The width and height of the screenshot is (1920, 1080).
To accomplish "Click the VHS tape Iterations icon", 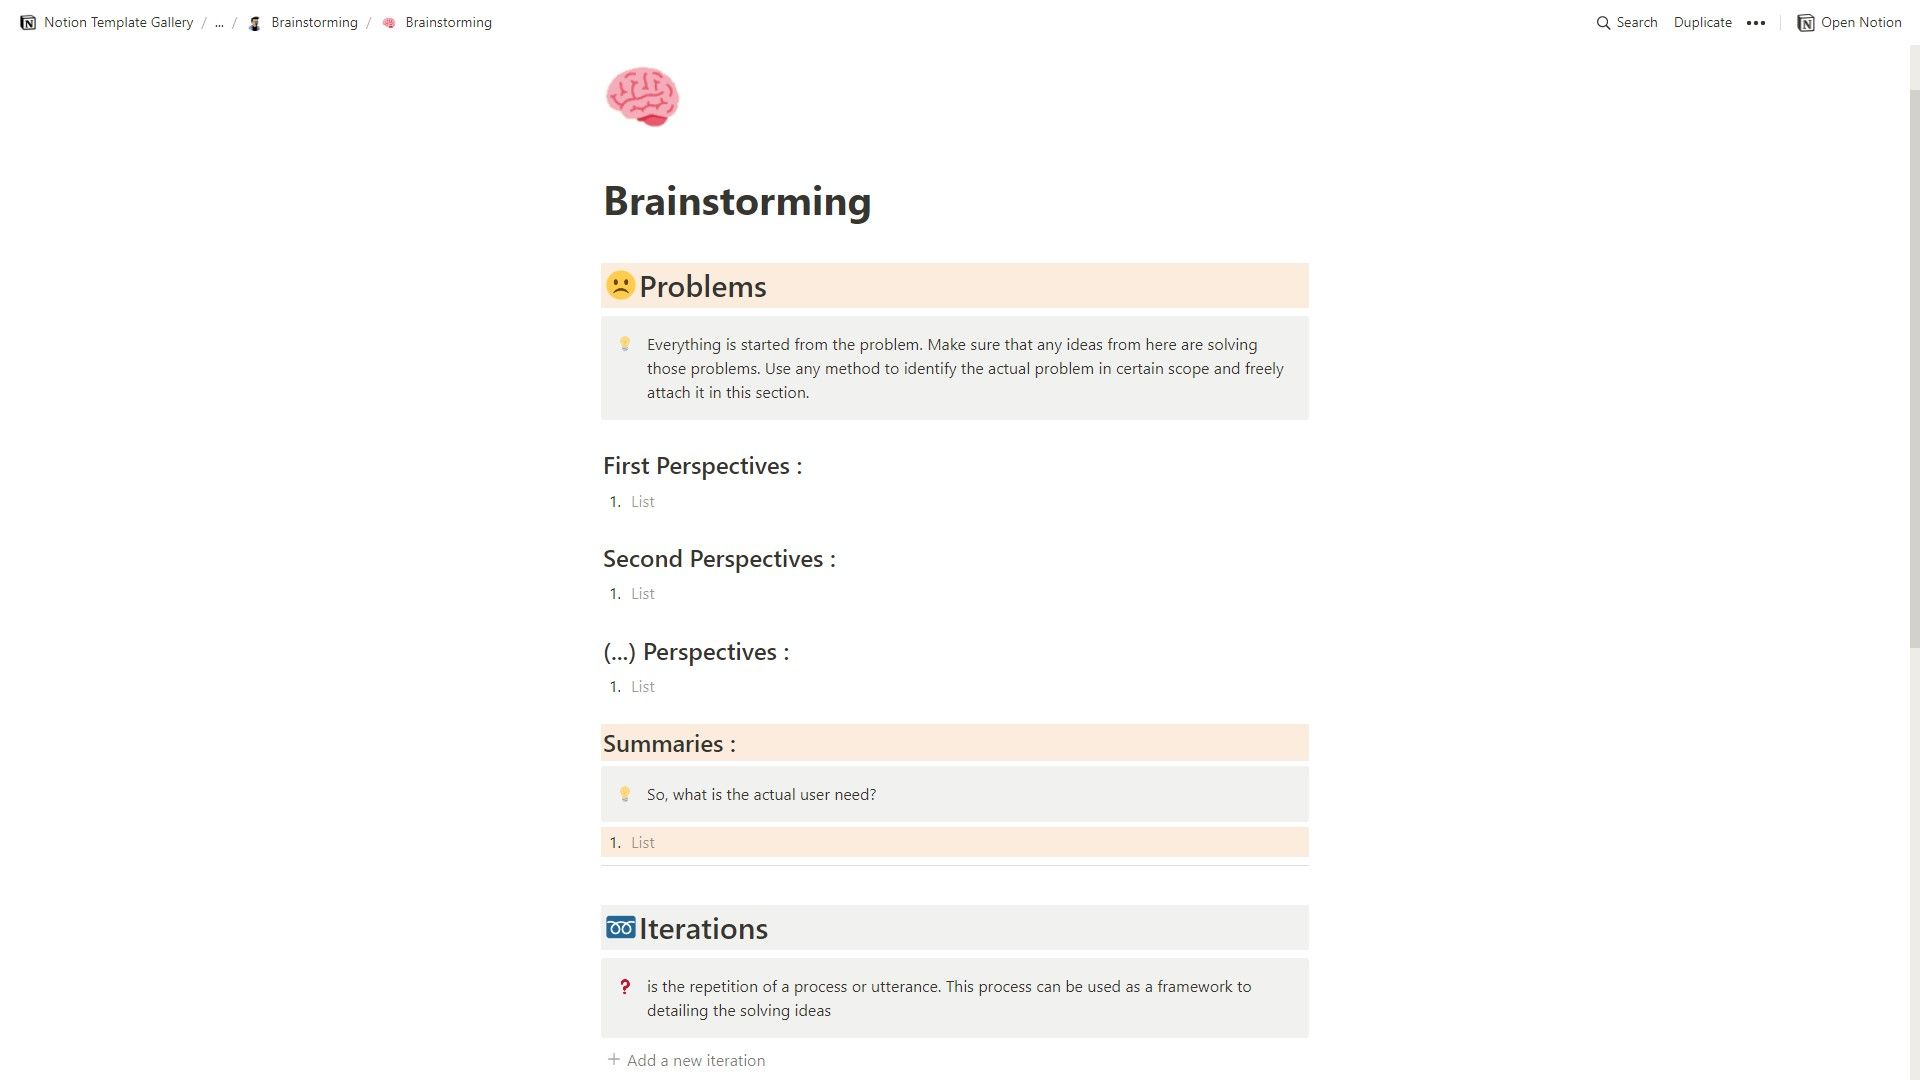I will point(621,927).
